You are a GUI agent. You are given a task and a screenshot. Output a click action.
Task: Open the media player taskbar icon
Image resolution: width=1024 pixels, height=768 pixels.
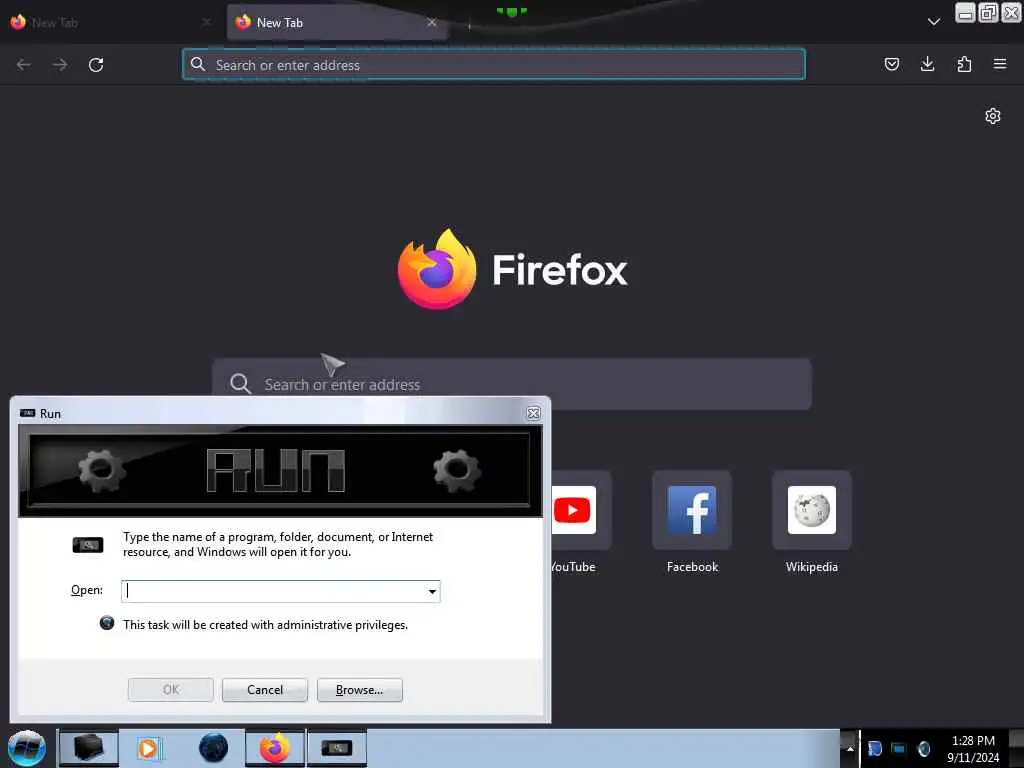[x=148, y=748]
